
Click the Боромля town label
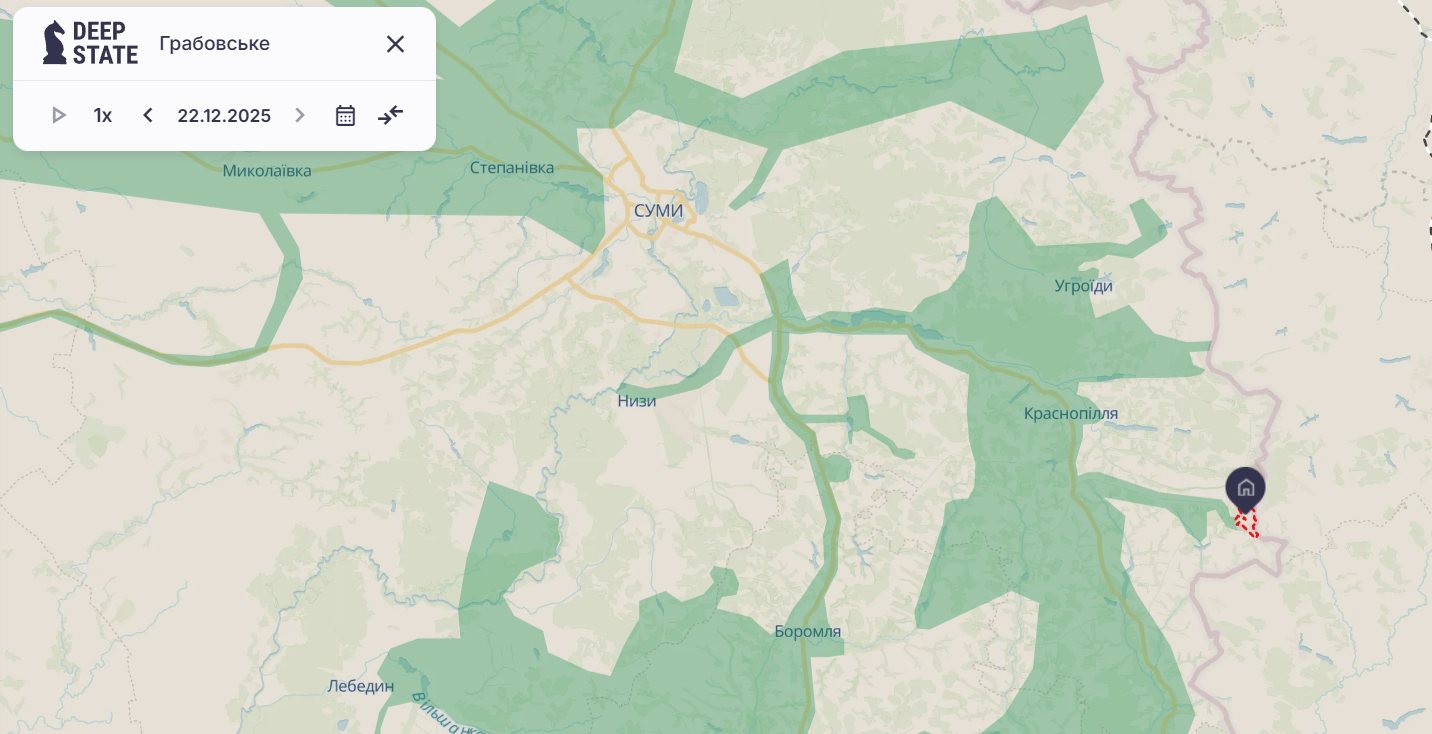(x=808, y=631)
